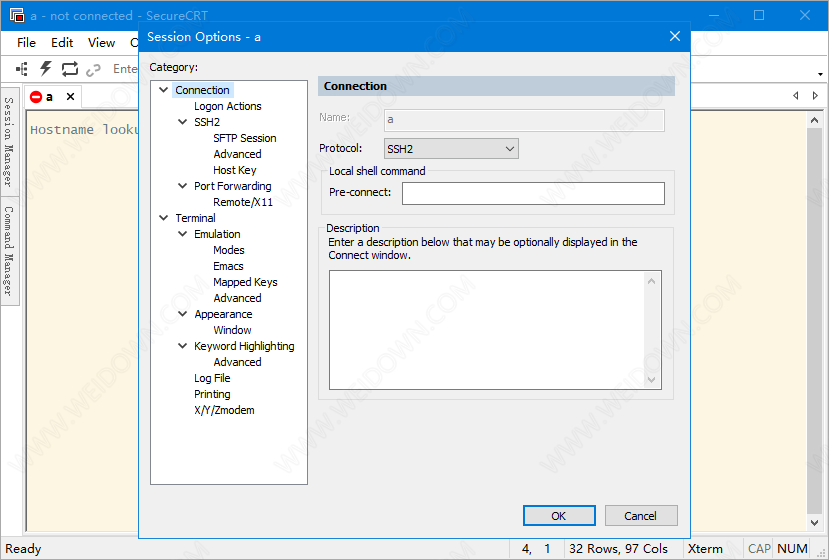
Task: Click the 32 Rows, 97 Cols status text
Action: [x=619, y=549]
